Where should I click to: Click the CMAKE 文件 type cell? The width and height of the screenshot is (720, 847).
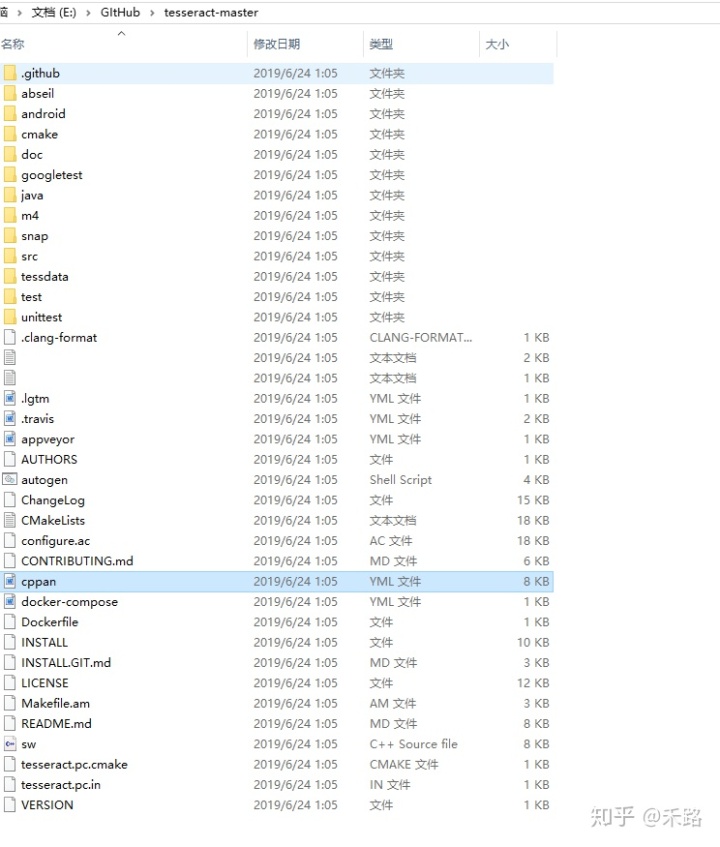tap(404, 764)
